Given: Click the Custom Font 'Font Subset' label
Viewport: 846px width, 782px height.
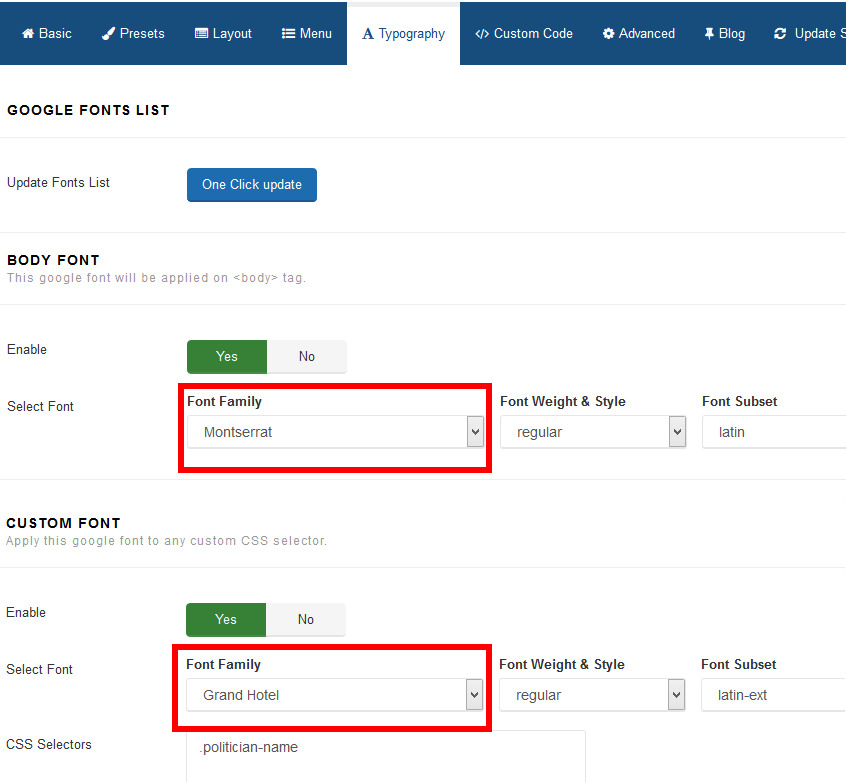Looking at the screenshot, I should tap(739, 664).
